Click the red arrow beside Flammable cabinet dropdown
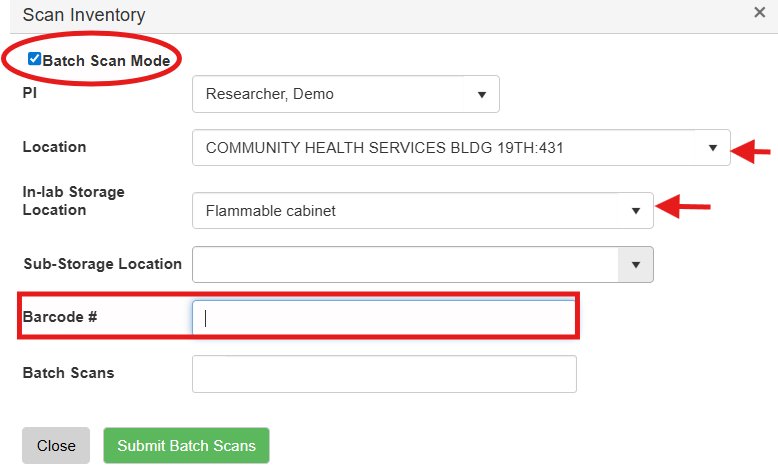 coord(686,208)
